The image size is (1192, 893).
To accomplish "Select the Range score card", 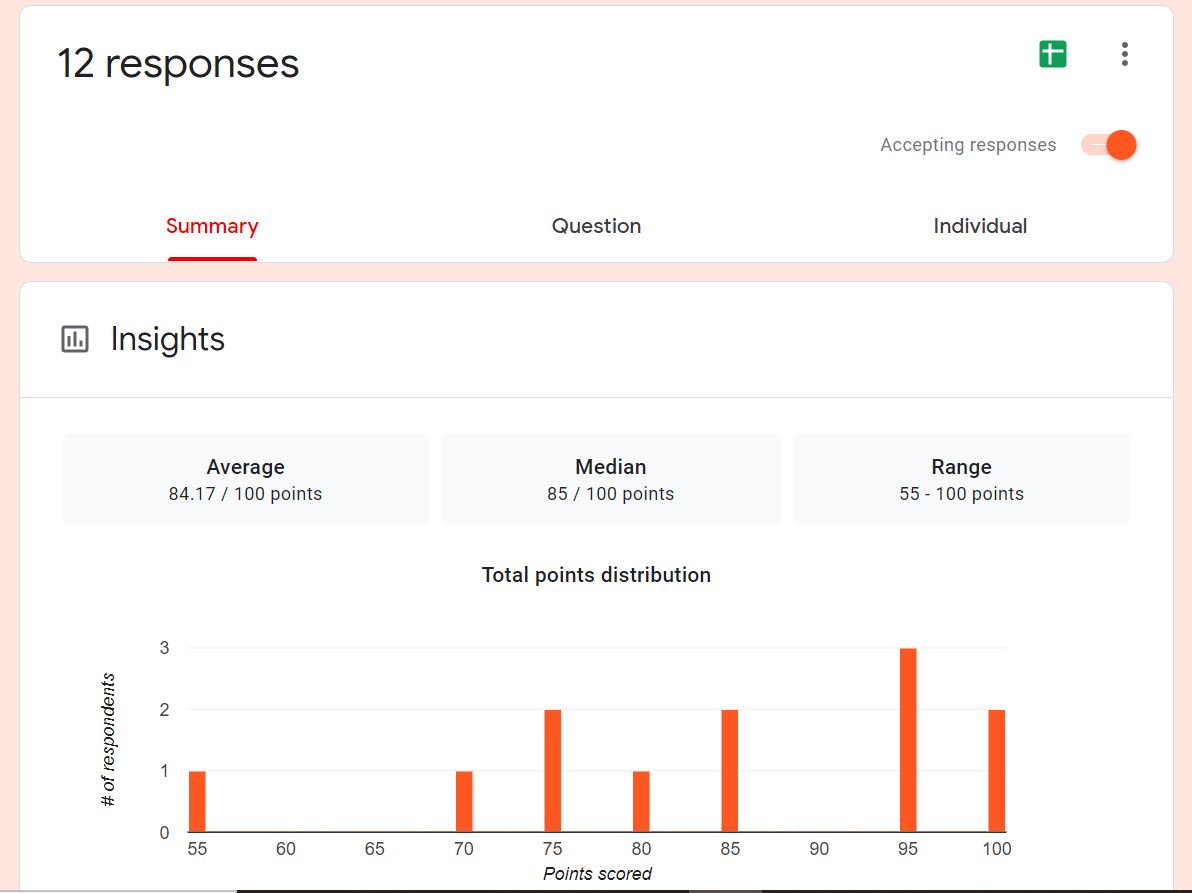I will tap(961, 479).
